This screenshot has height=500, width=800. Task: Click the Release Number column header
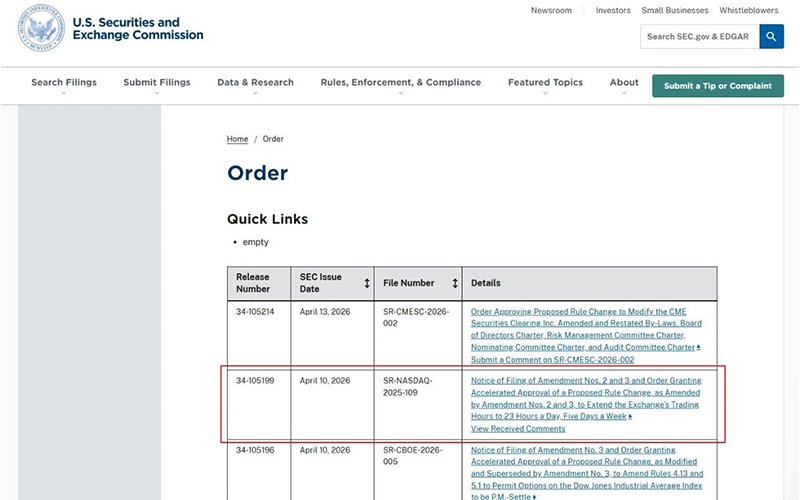[259, 283]
